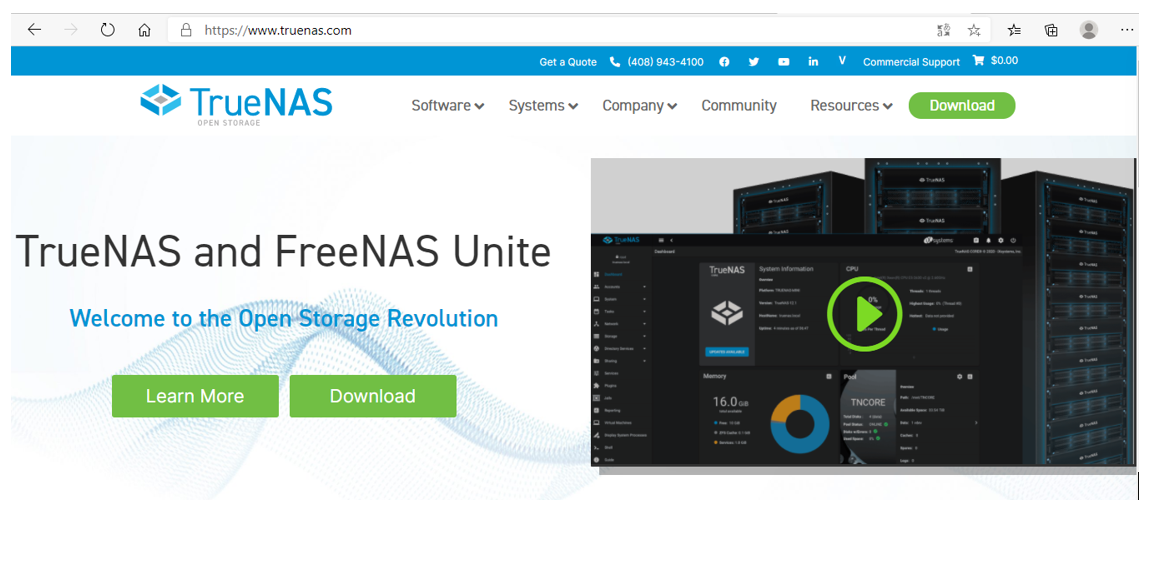
Task: Expand the Resources dropdown menu
Action: [852, 105]
